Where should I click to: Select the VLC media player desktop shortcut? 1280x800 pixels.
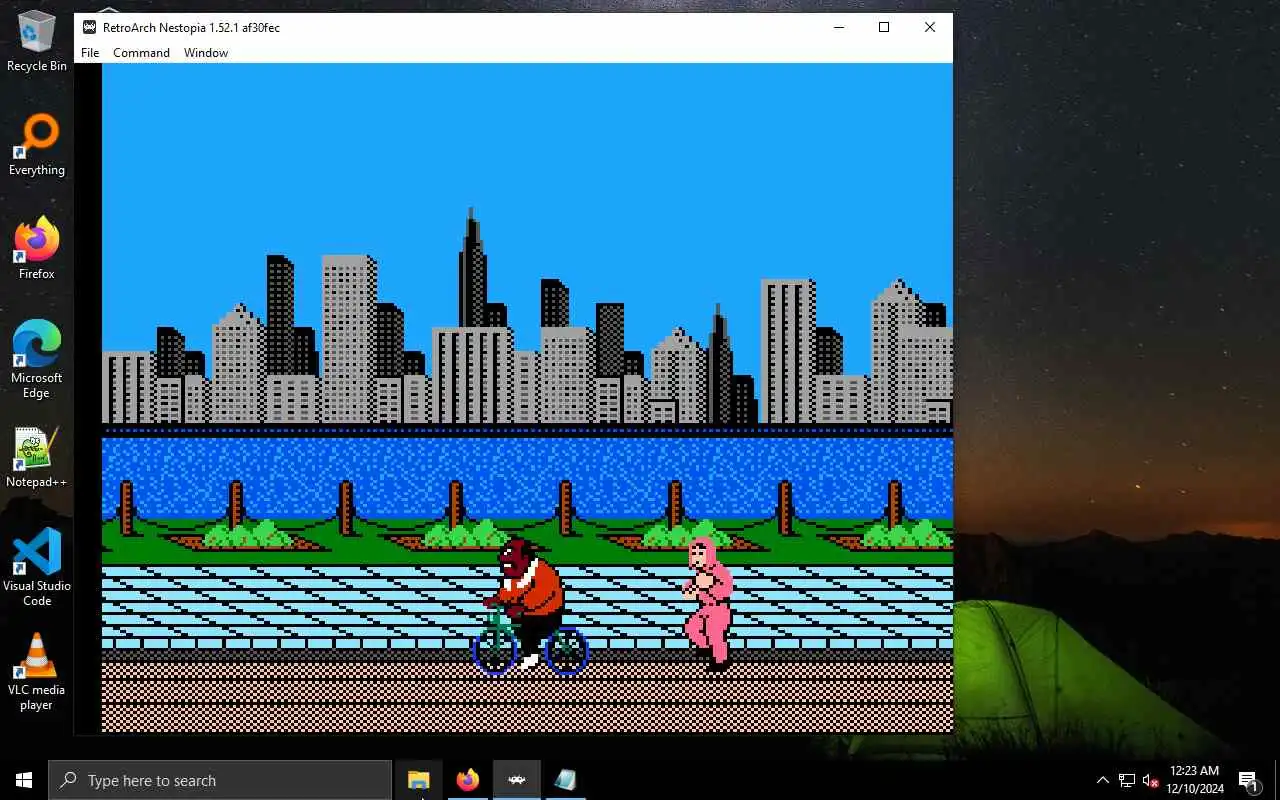point(37,672)
